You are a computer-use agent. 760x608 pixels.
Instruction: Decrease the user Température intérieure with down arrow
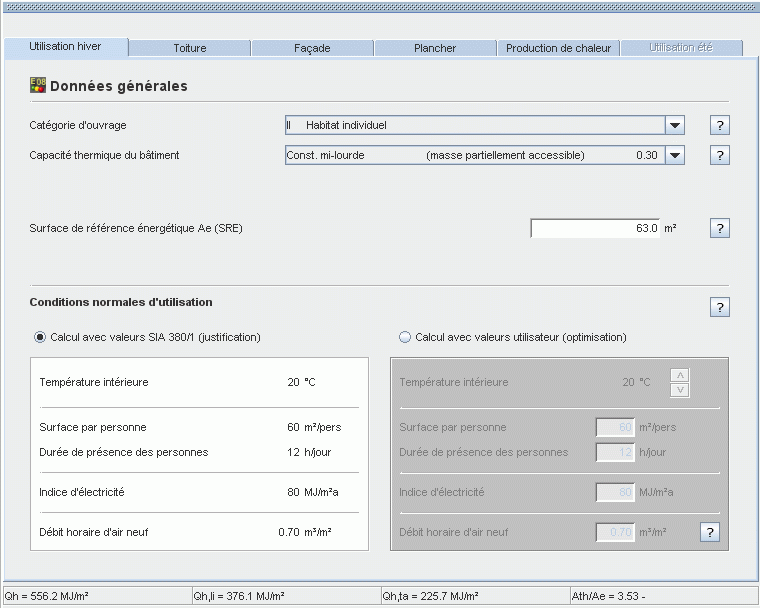pos(680,389)
